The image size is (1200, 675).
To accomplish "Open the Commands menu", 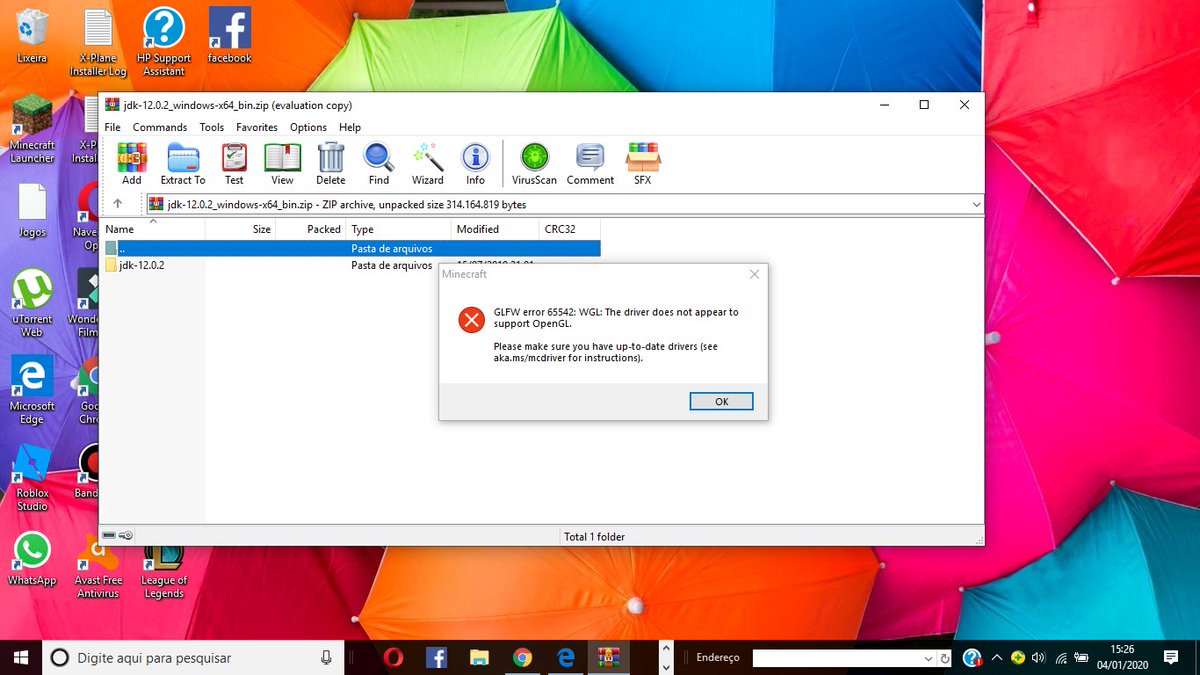I will [160, 127].
